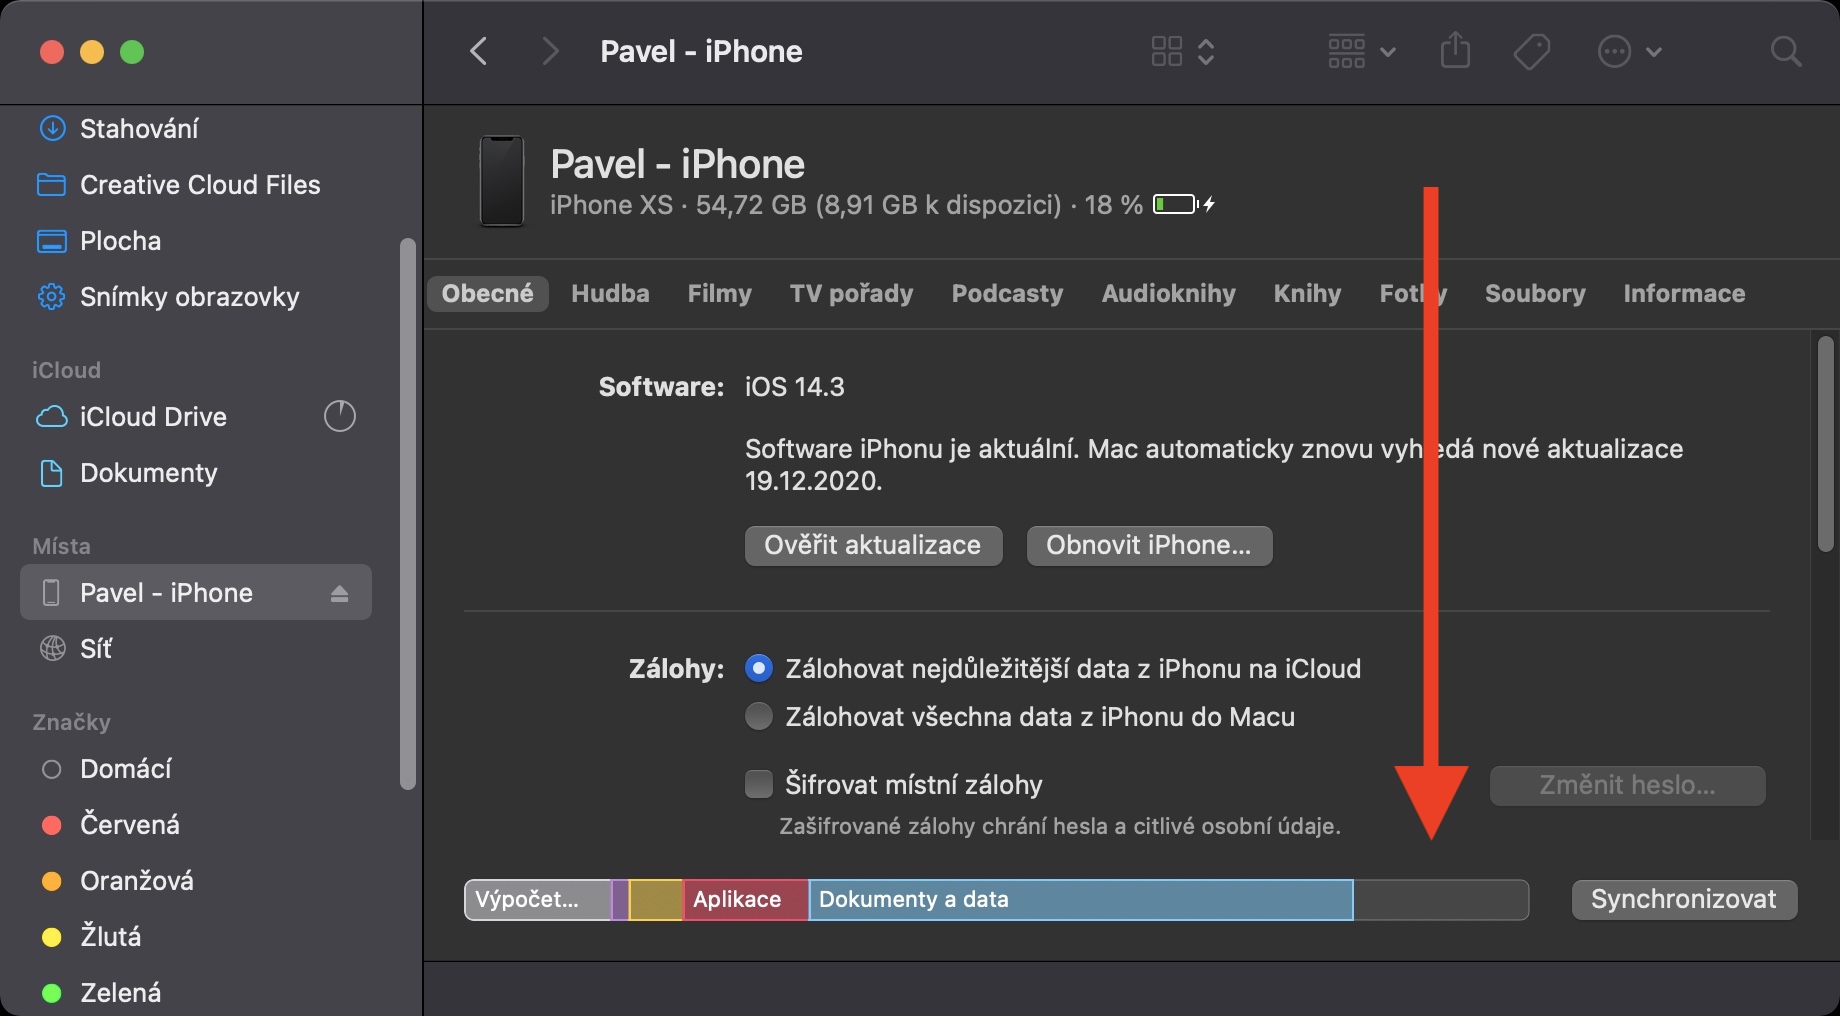Viewport: 1840px width, 1016px height.
Task: Select the Červená tag in sidebar
Action: [x=130, y=825]
